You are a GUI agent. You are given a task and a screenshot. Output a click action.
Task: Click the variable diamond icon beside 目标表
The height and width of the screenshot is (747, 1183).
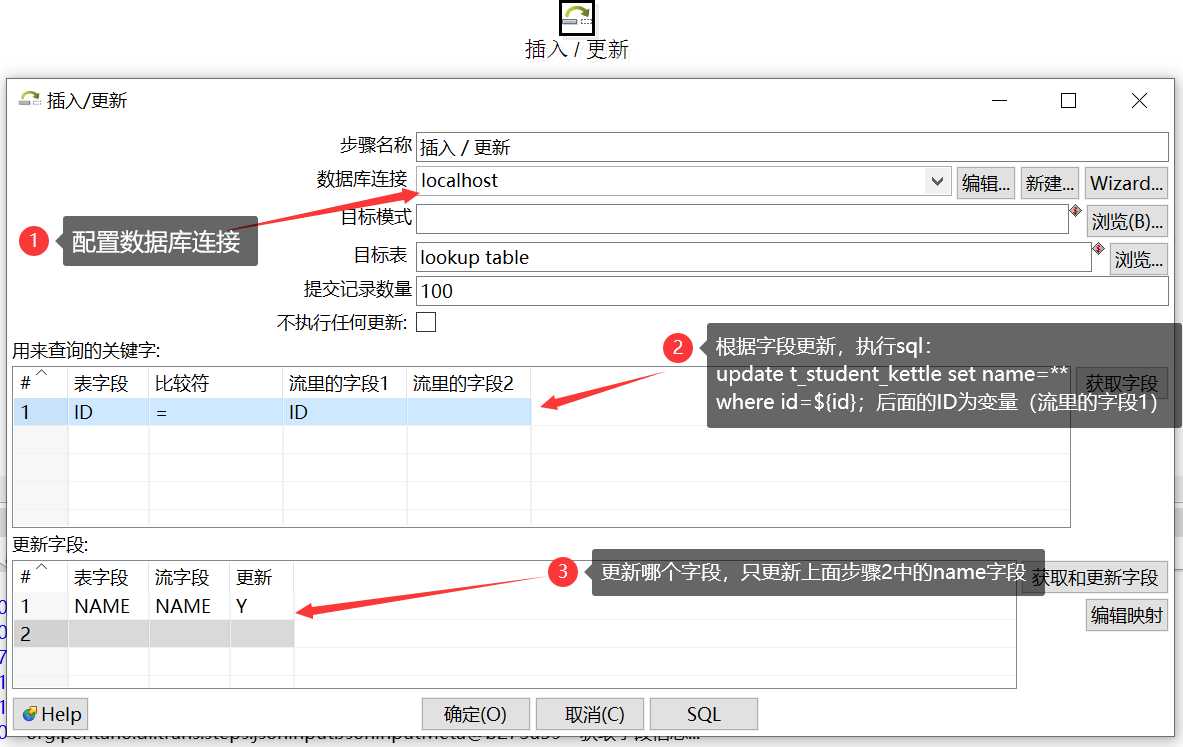[x=1098, y=248]
